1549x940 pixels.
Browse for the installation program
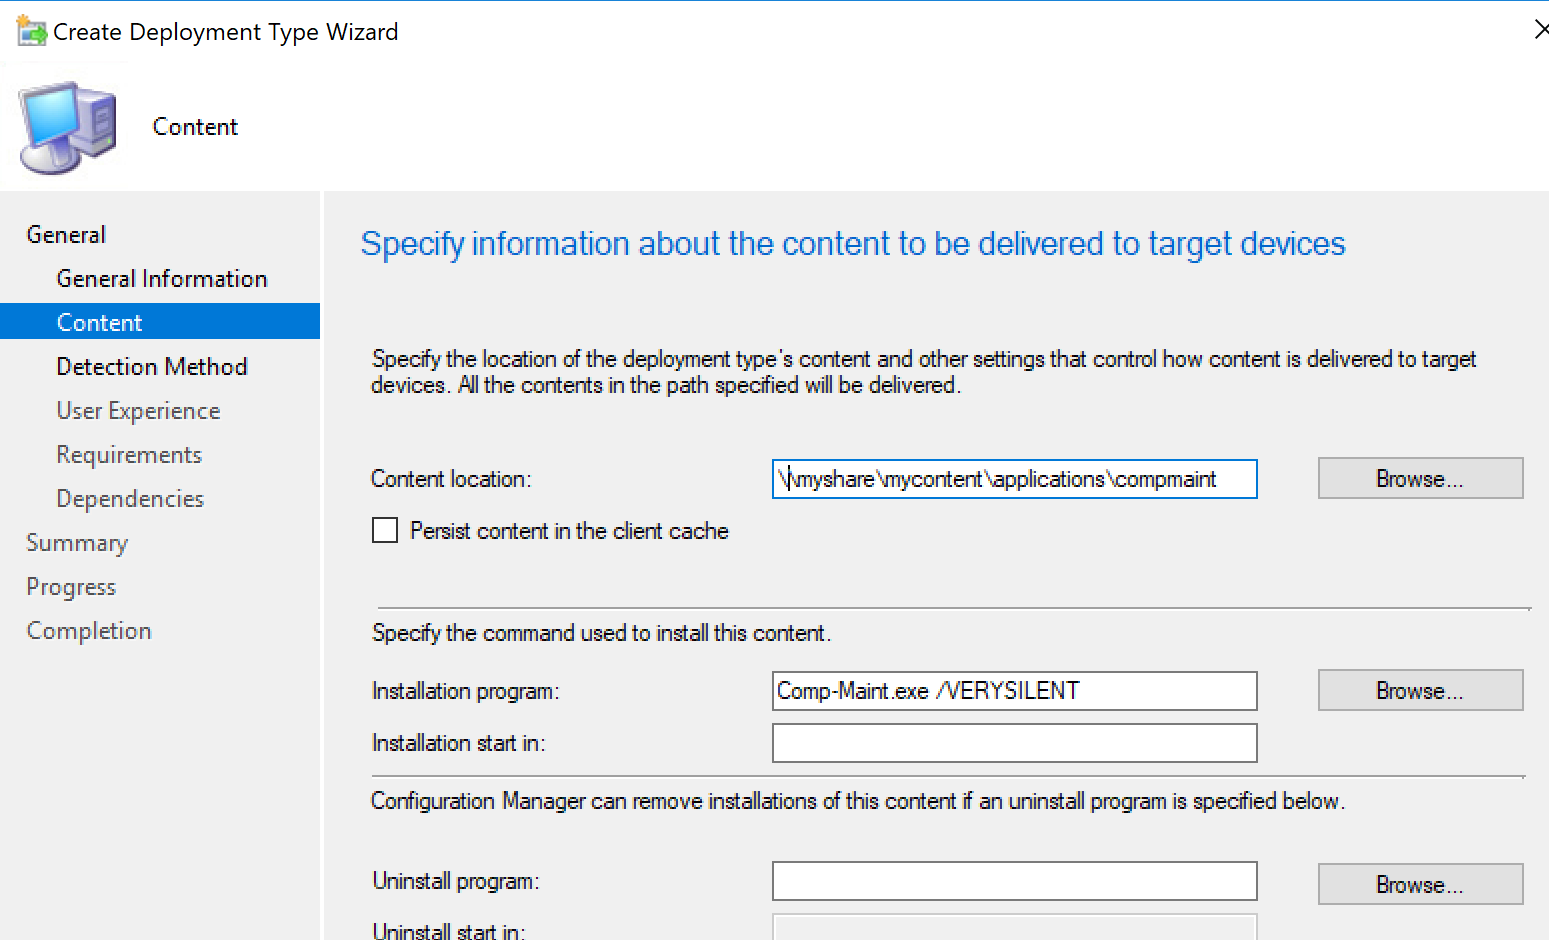point(1420,690)
